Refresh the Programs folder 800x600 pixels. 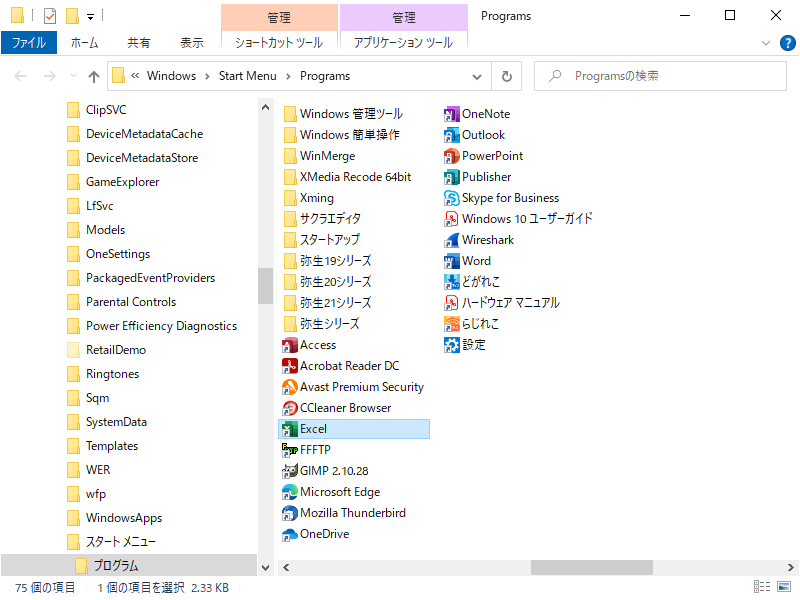pos(507,77)
